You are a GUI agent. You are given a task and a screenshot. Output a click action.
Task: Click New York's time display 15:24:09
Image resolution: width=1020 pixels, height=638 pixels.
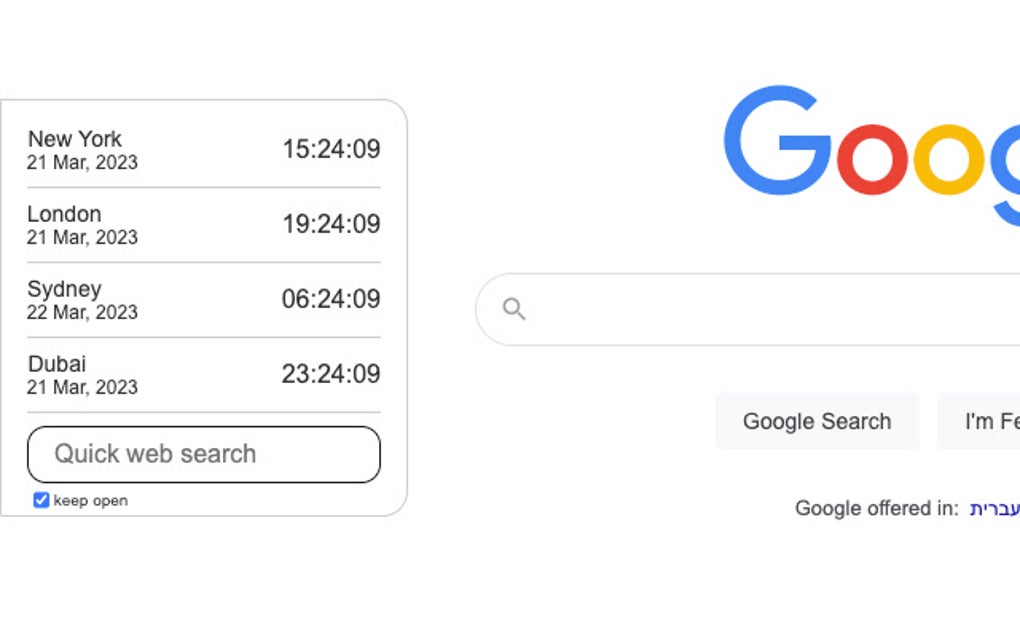[x=330, y=149]
